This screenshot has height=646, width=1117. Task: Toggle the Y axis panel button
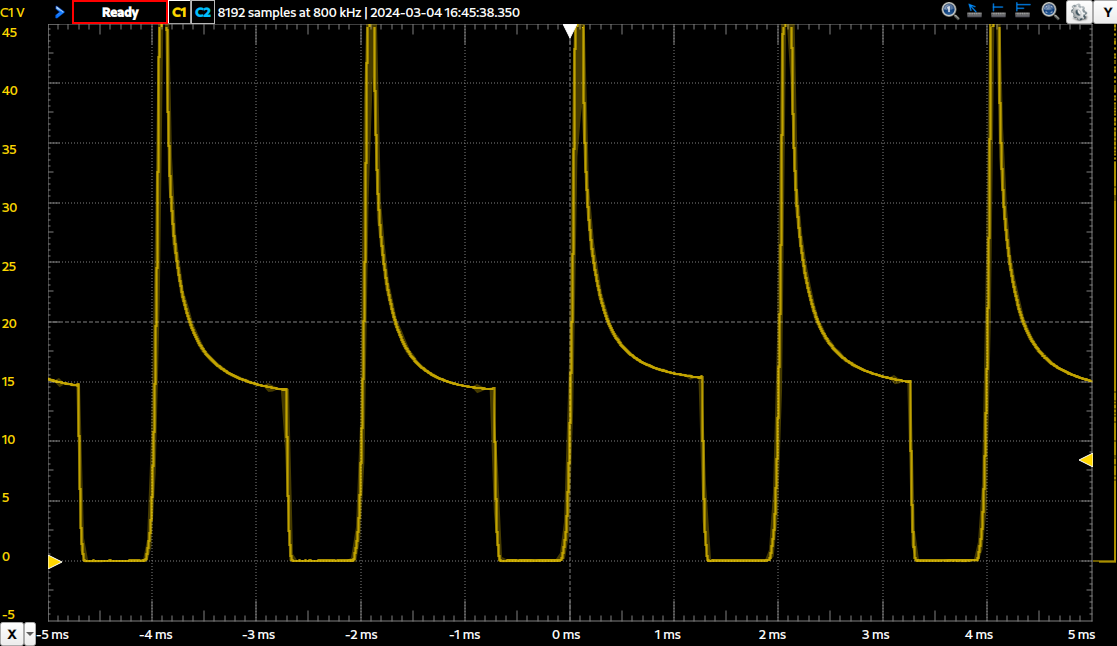1105,12
